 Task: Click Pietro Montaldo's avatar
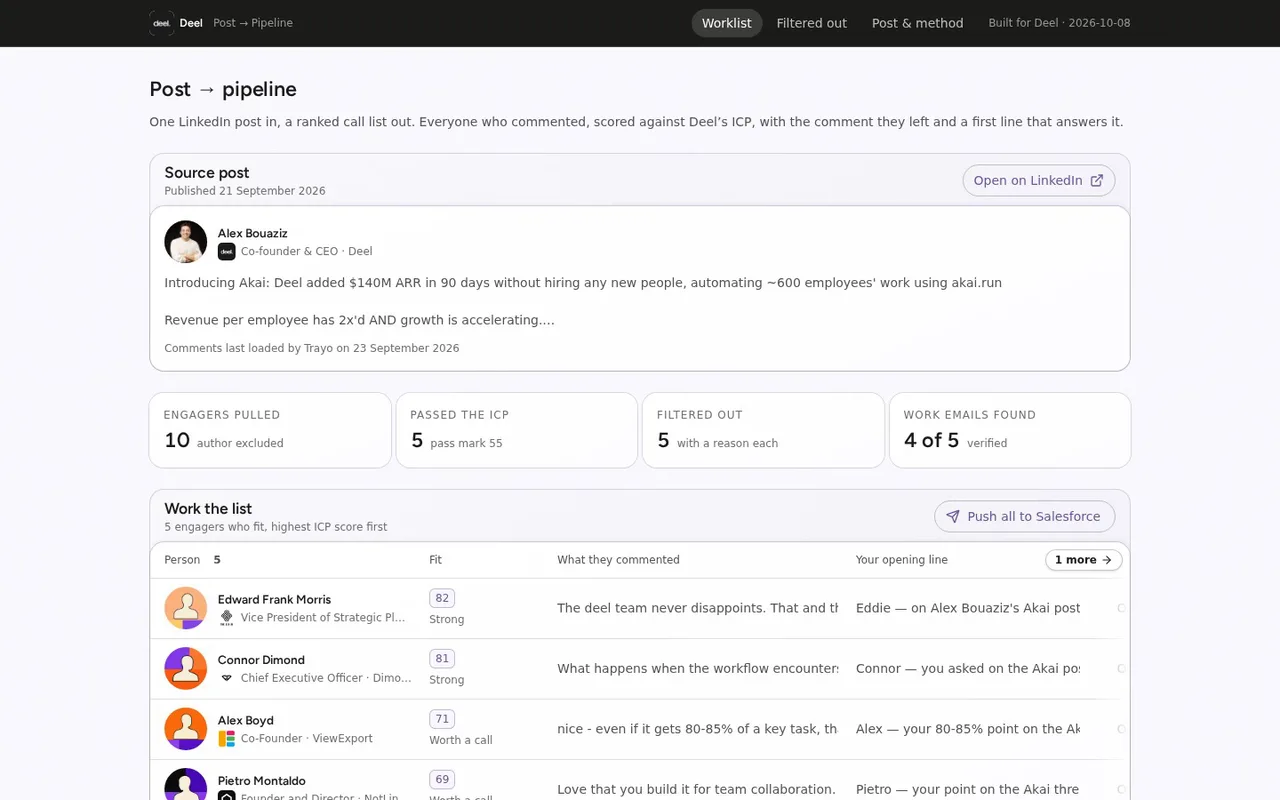(x=186, y=784)
